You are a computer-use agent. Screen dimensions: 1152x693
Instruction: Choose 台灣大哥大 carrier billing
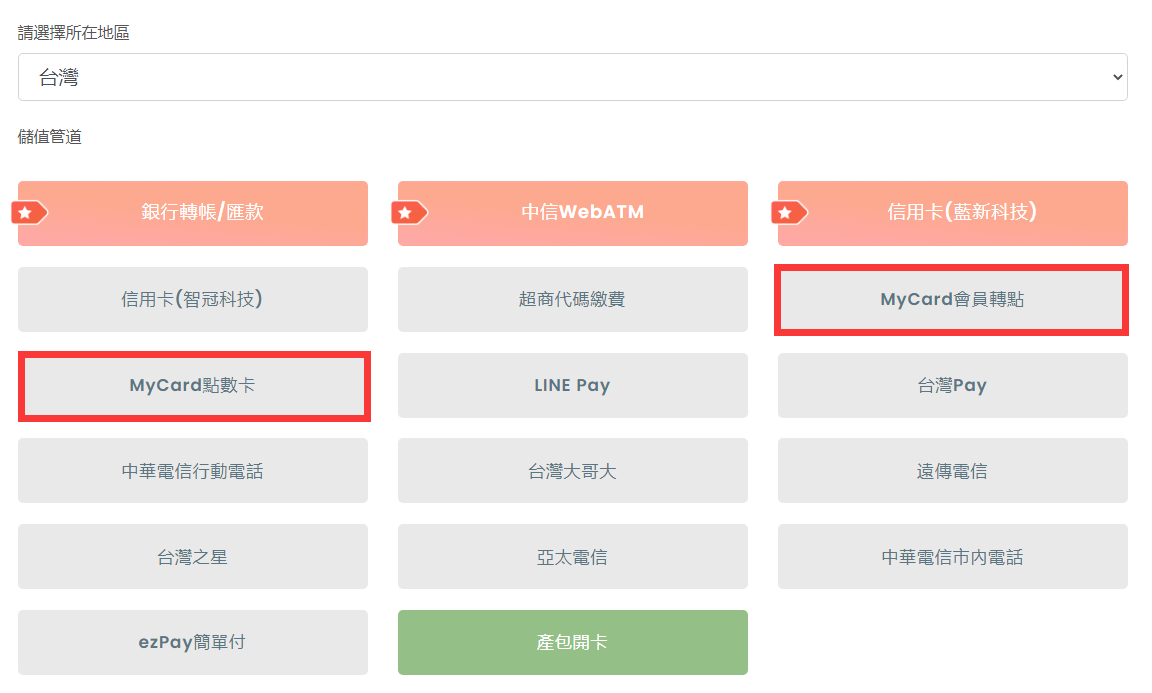pyautogui.click(x=572, y=471)
